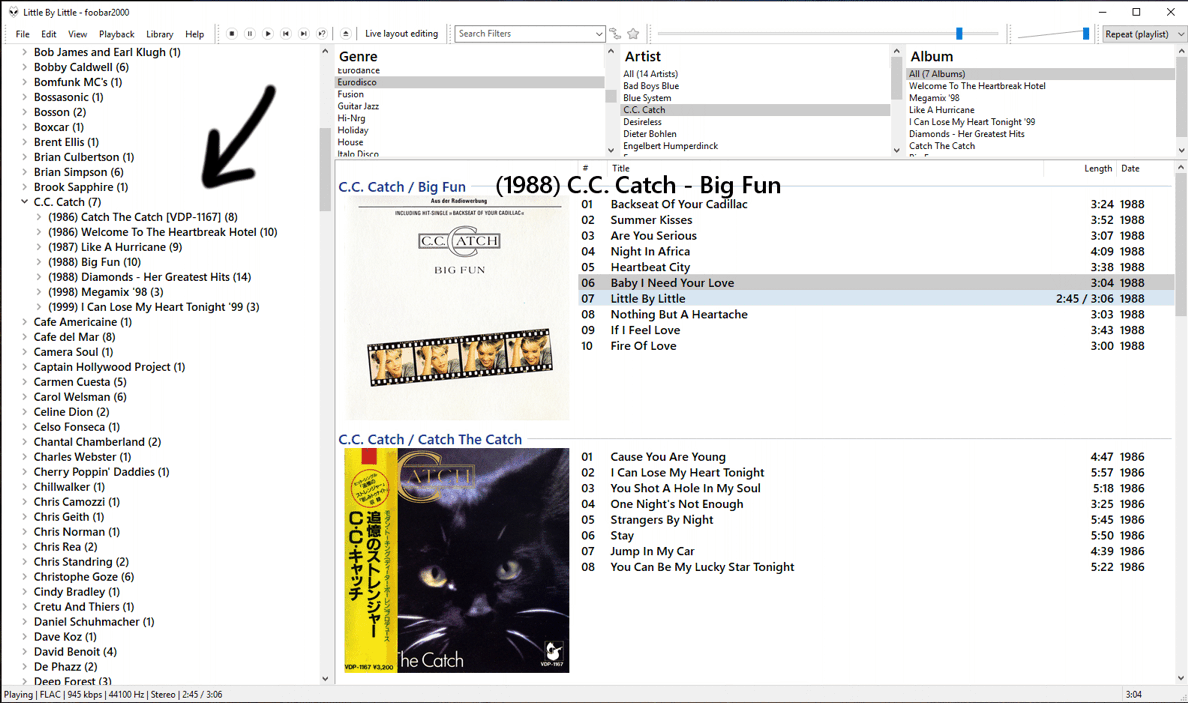Open the Library menu
This screenshot has height=703, width=1188.
point(160,34)
